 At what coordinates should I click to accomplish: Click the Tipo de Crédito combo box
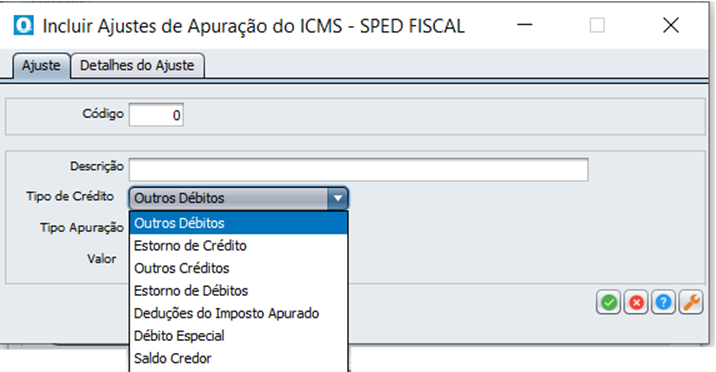click(239, 198)
